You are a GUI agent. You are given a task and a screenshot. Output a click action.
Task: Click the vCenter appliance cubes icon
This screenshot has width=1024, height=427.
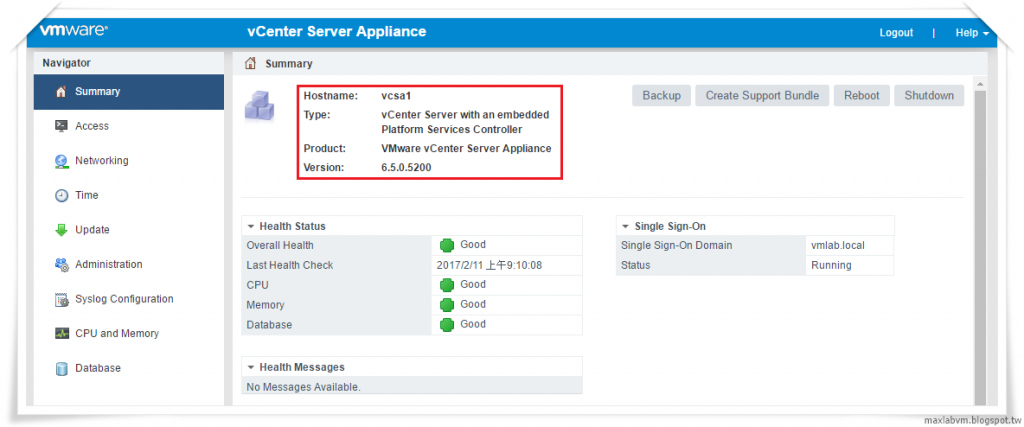point(259,106)
